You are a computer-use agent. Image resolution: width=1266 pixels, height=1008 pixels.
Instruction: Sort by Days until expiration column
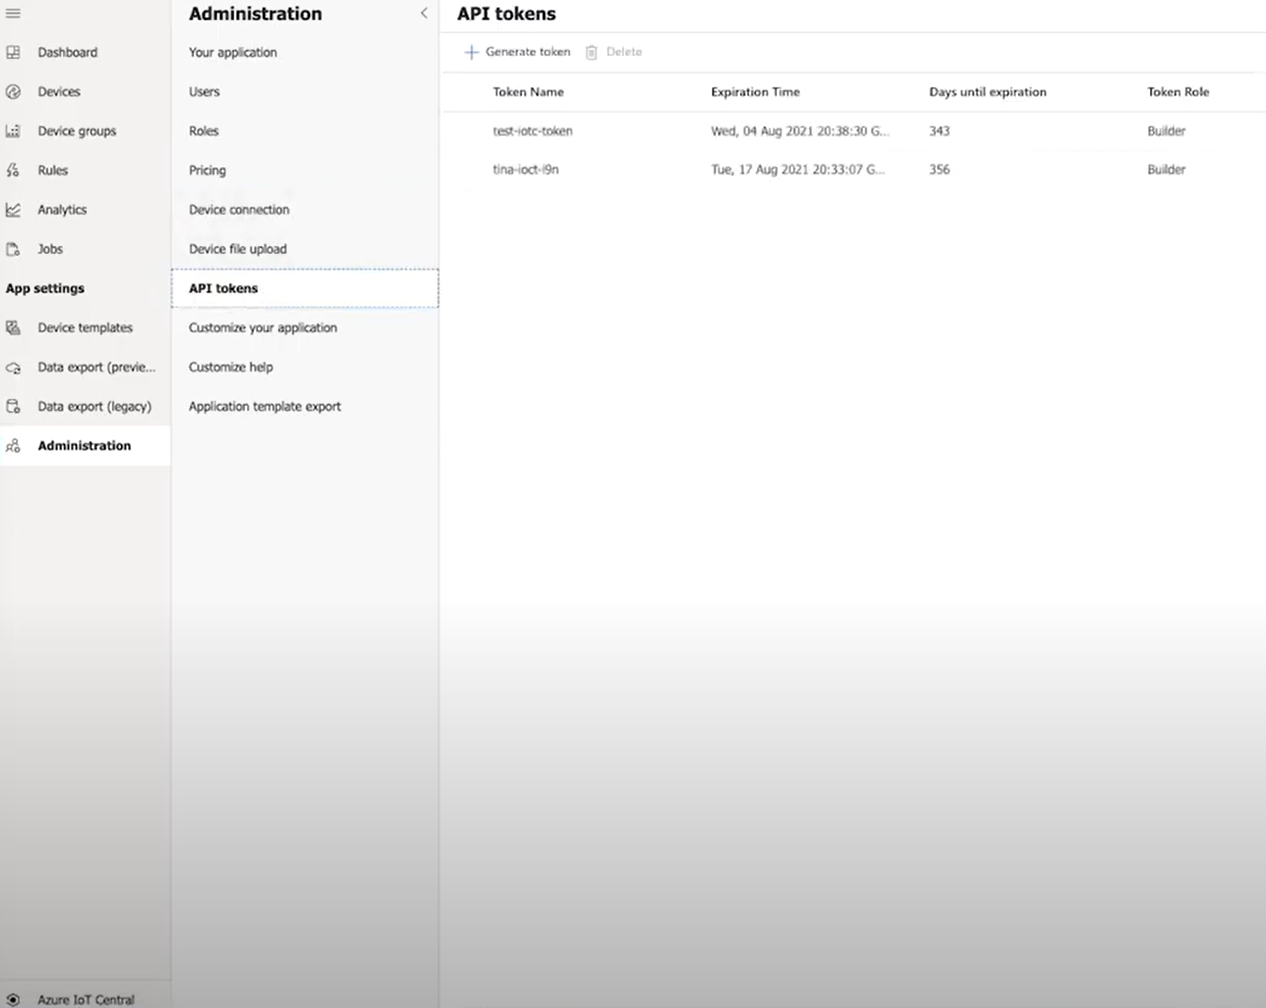click(987, 92)
